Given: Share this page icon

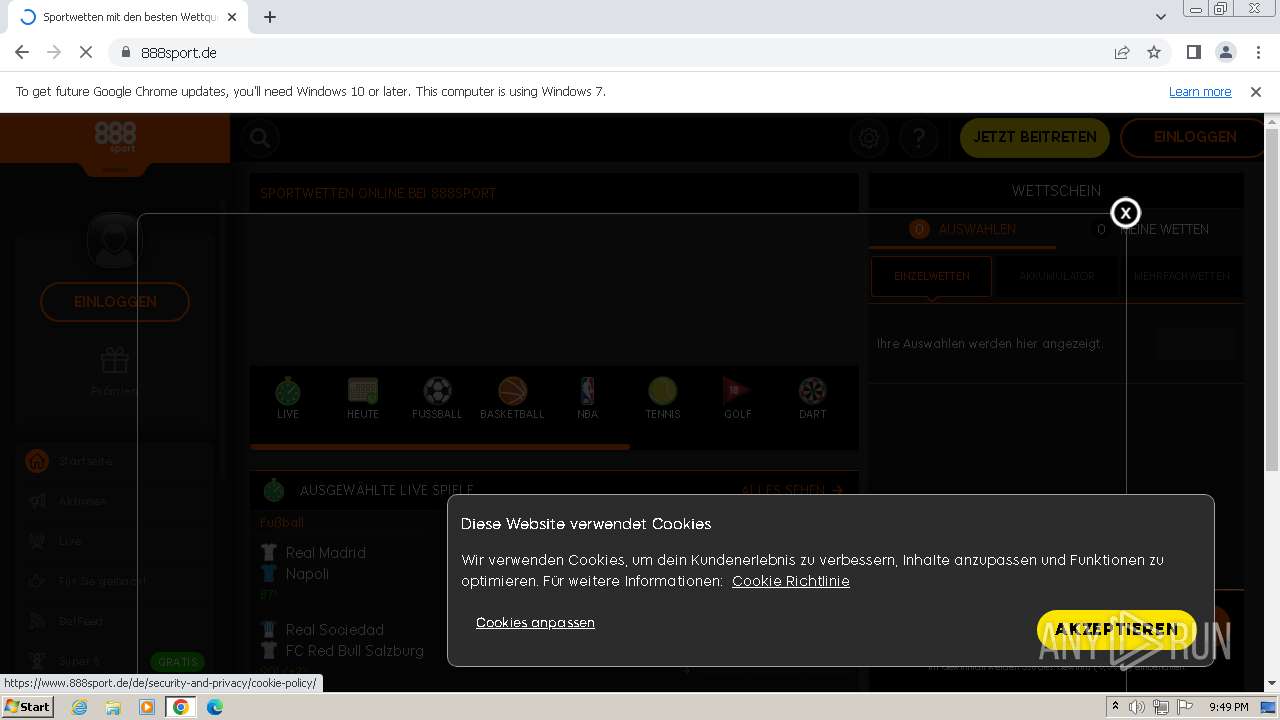Looking at the screenshot, I should coord(1122,53).
